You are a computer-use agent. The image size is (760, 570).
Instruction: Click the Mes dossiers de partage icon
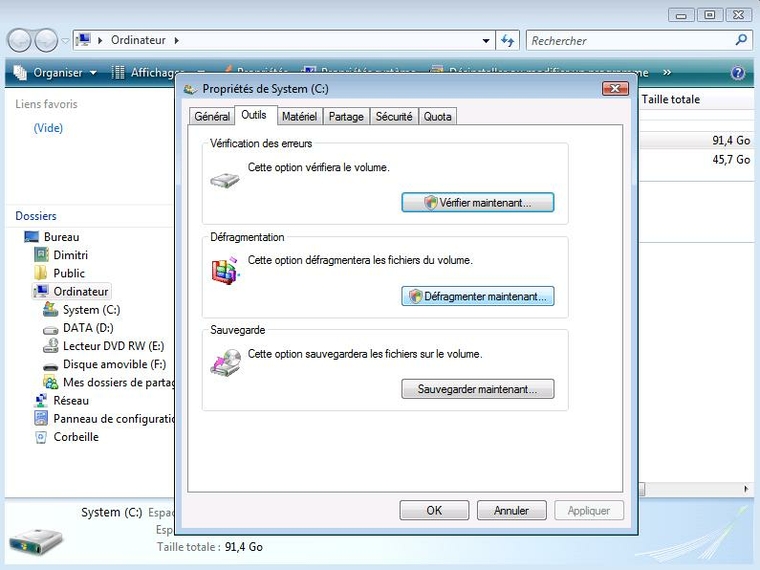pos(50,382)
